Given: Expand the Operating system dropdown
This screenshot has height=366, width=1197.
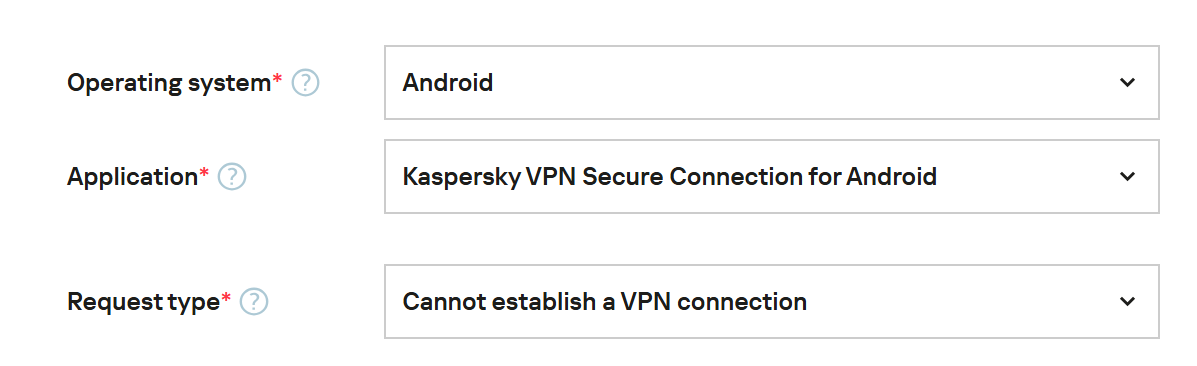Looking at the screenshot, I should point(772,83).
